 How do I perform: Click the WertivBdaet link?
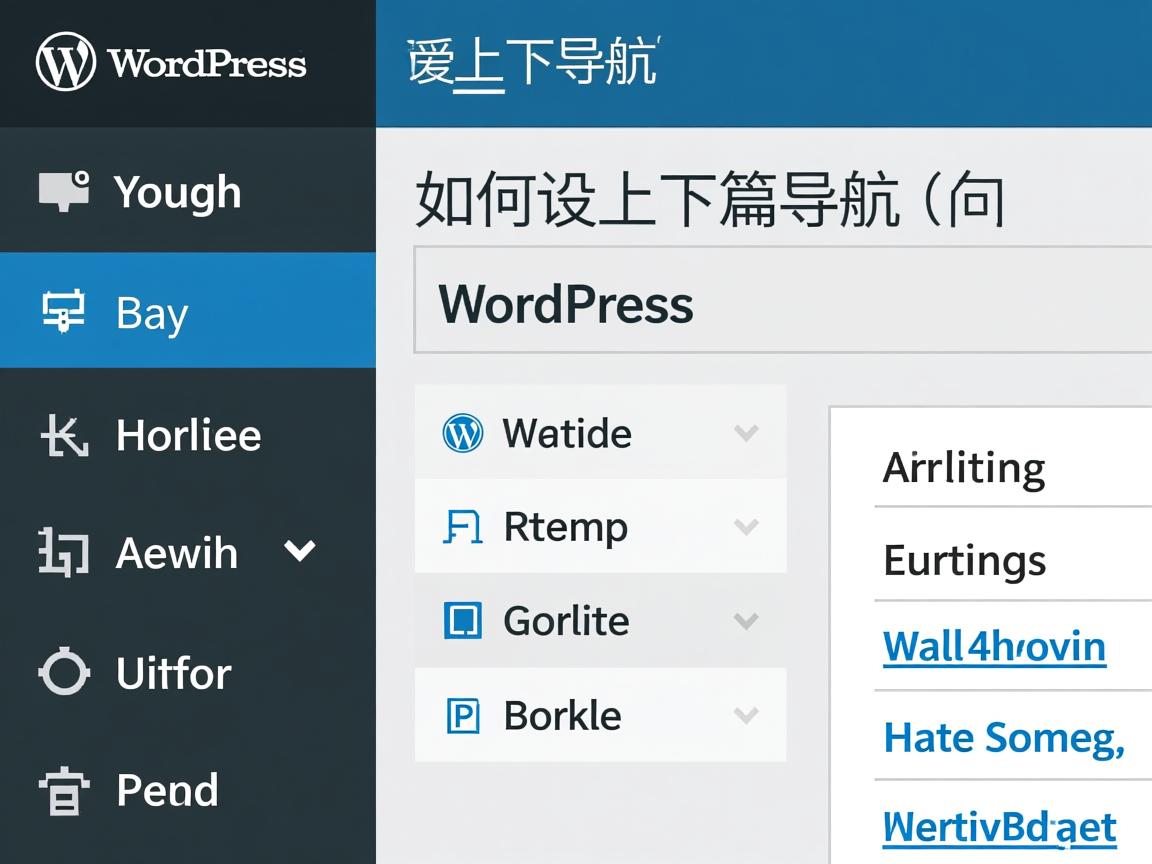click(x=998, y=826)
